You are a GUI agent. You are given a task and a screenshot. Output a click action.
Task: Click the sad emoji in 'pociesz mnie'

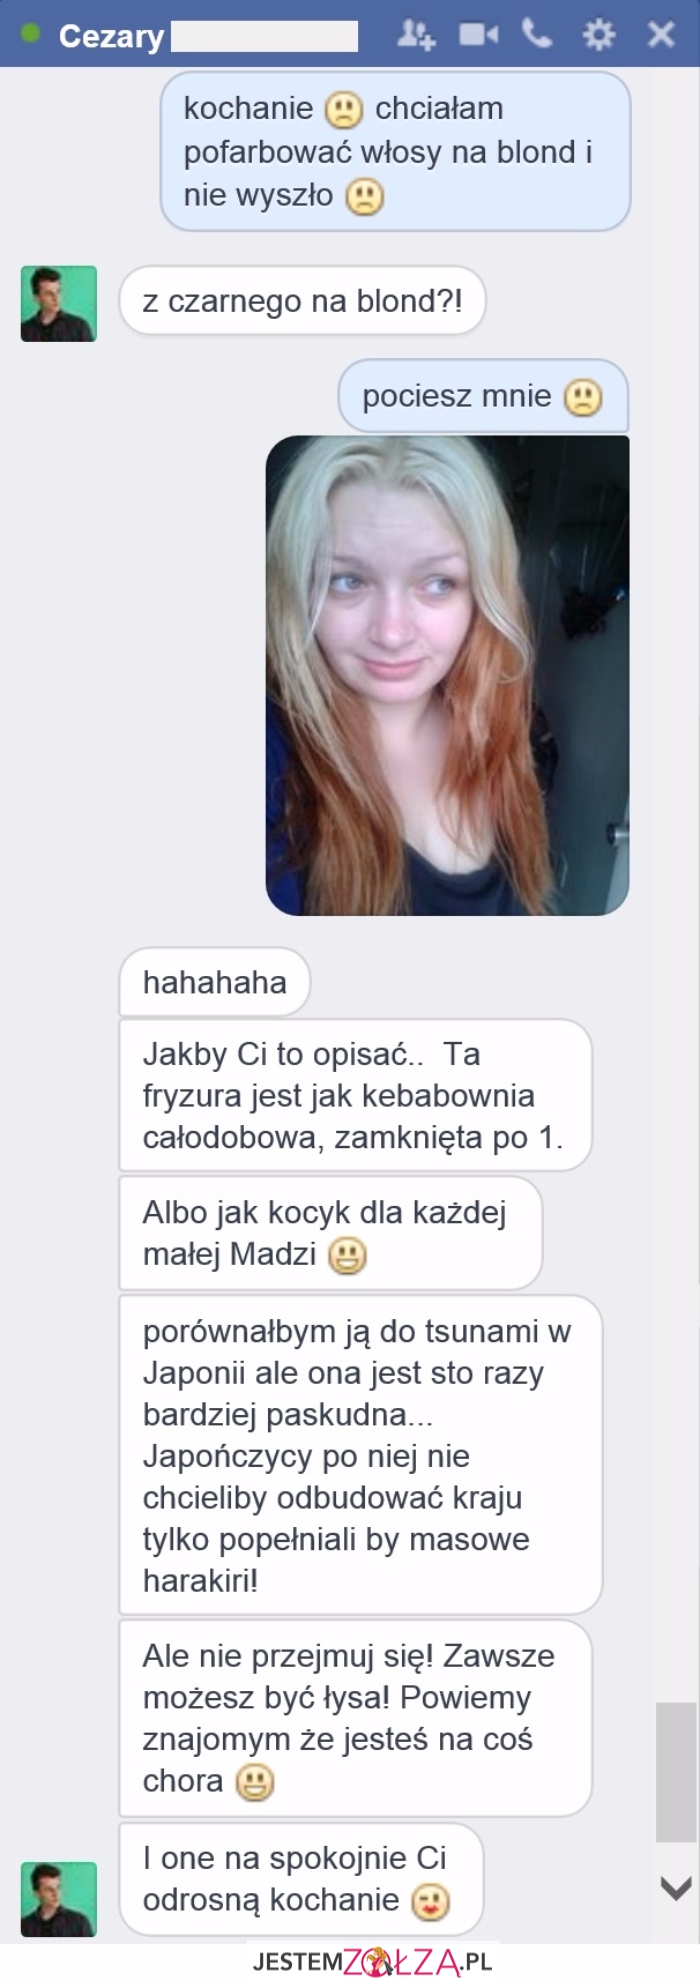(x=583, y=398)
